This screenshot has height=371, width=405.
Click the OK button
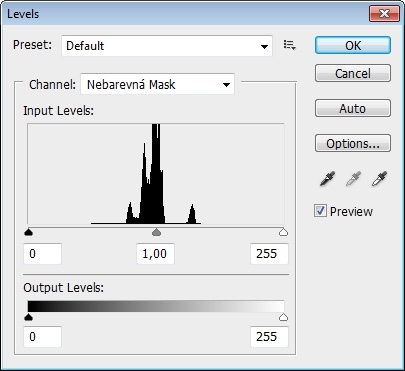[353, 45]
